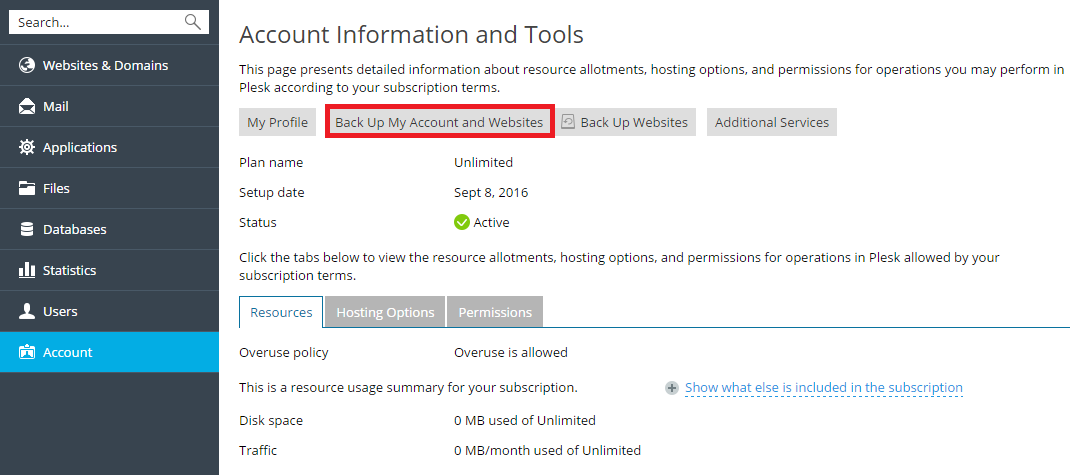Select the Resources tab
1089x475 pixels.
click(281, 312)
